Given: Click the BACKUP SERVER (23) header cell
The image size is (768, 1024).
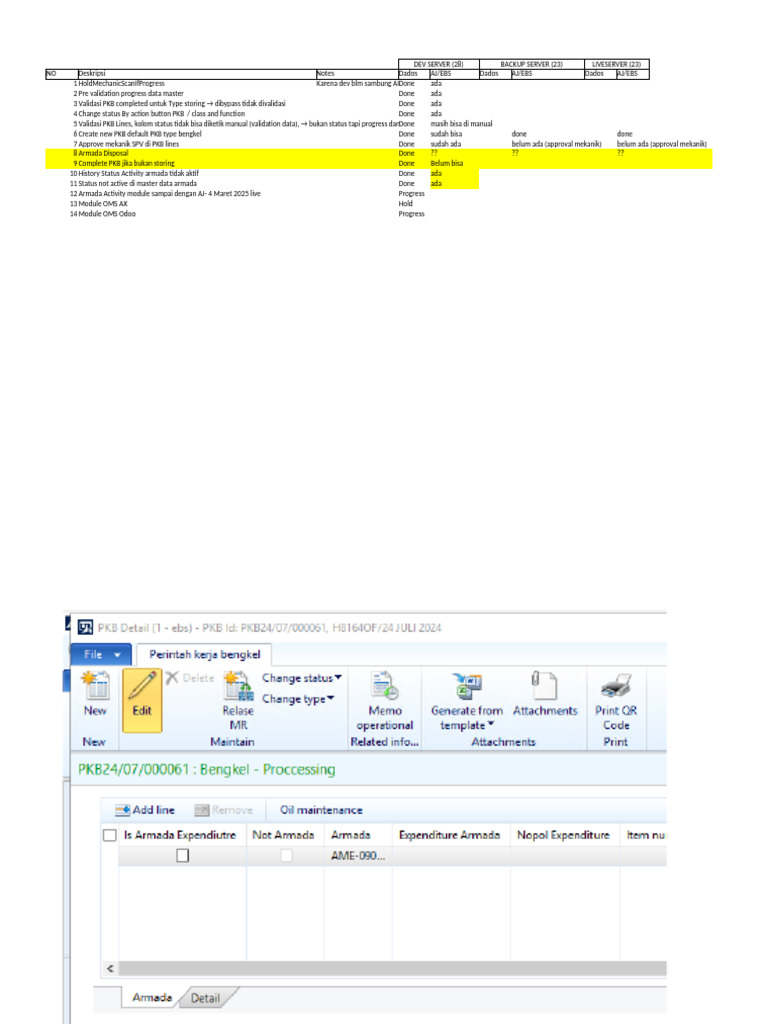Looking at the screenshot, I should (532, 64).
